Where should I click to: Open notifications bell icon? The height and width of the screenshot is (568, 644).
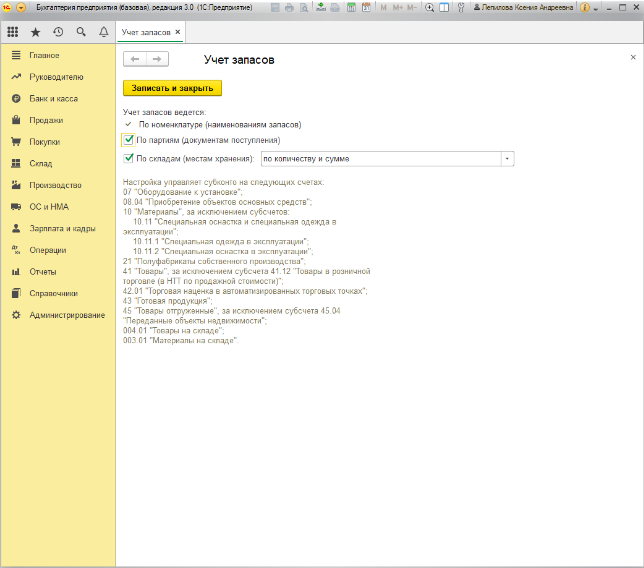click(x=104, y=32)
